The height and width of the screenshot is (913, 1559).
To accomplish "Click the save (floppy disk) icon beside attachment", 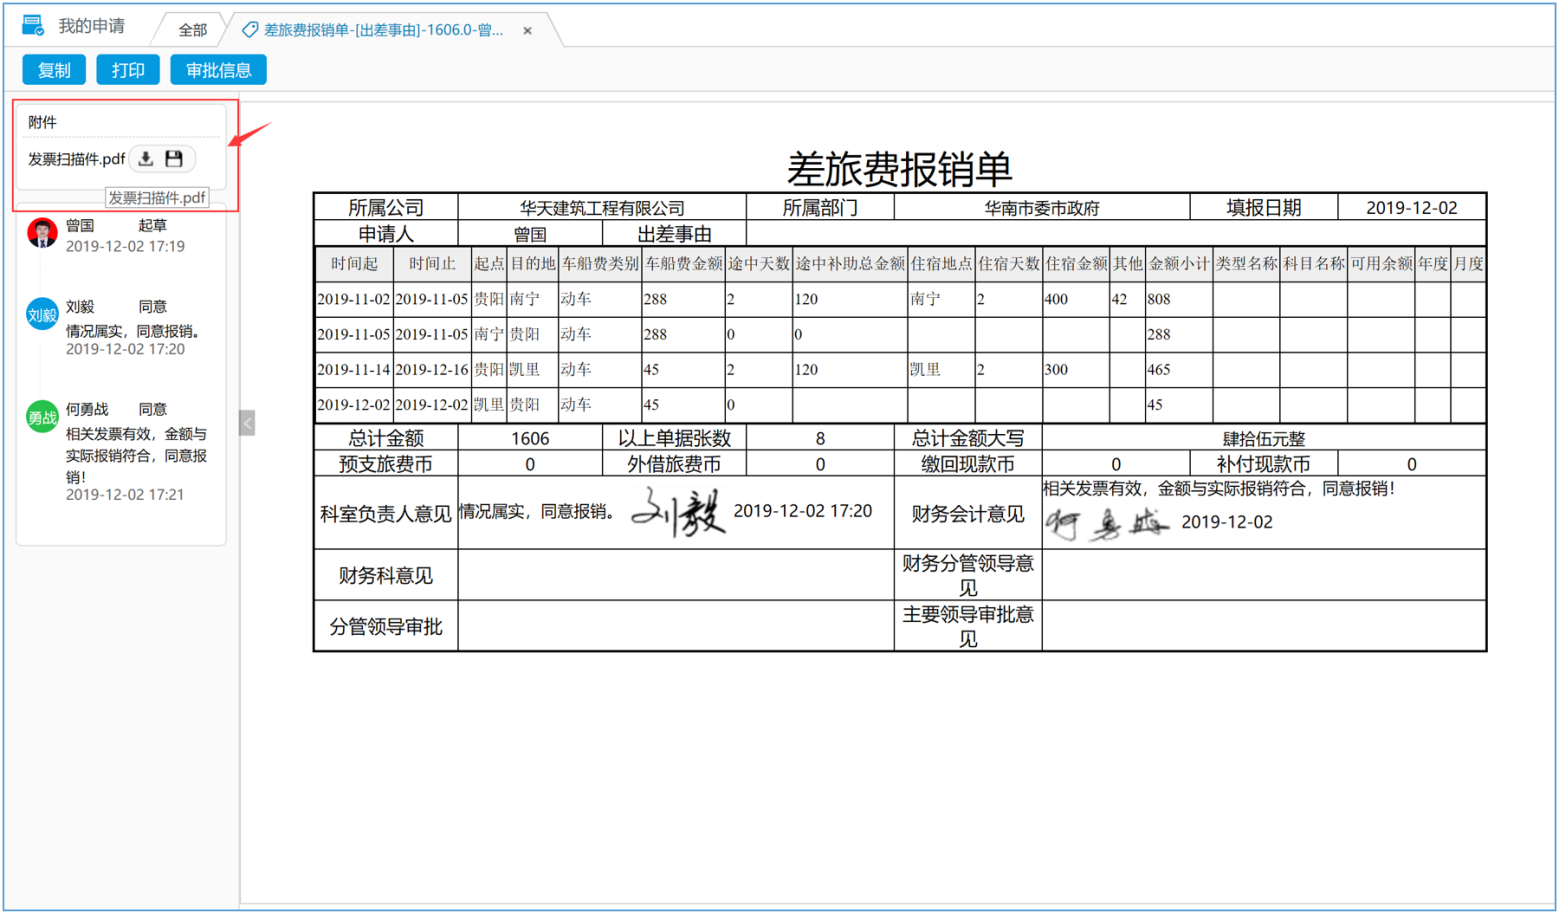I will (174, 160).
